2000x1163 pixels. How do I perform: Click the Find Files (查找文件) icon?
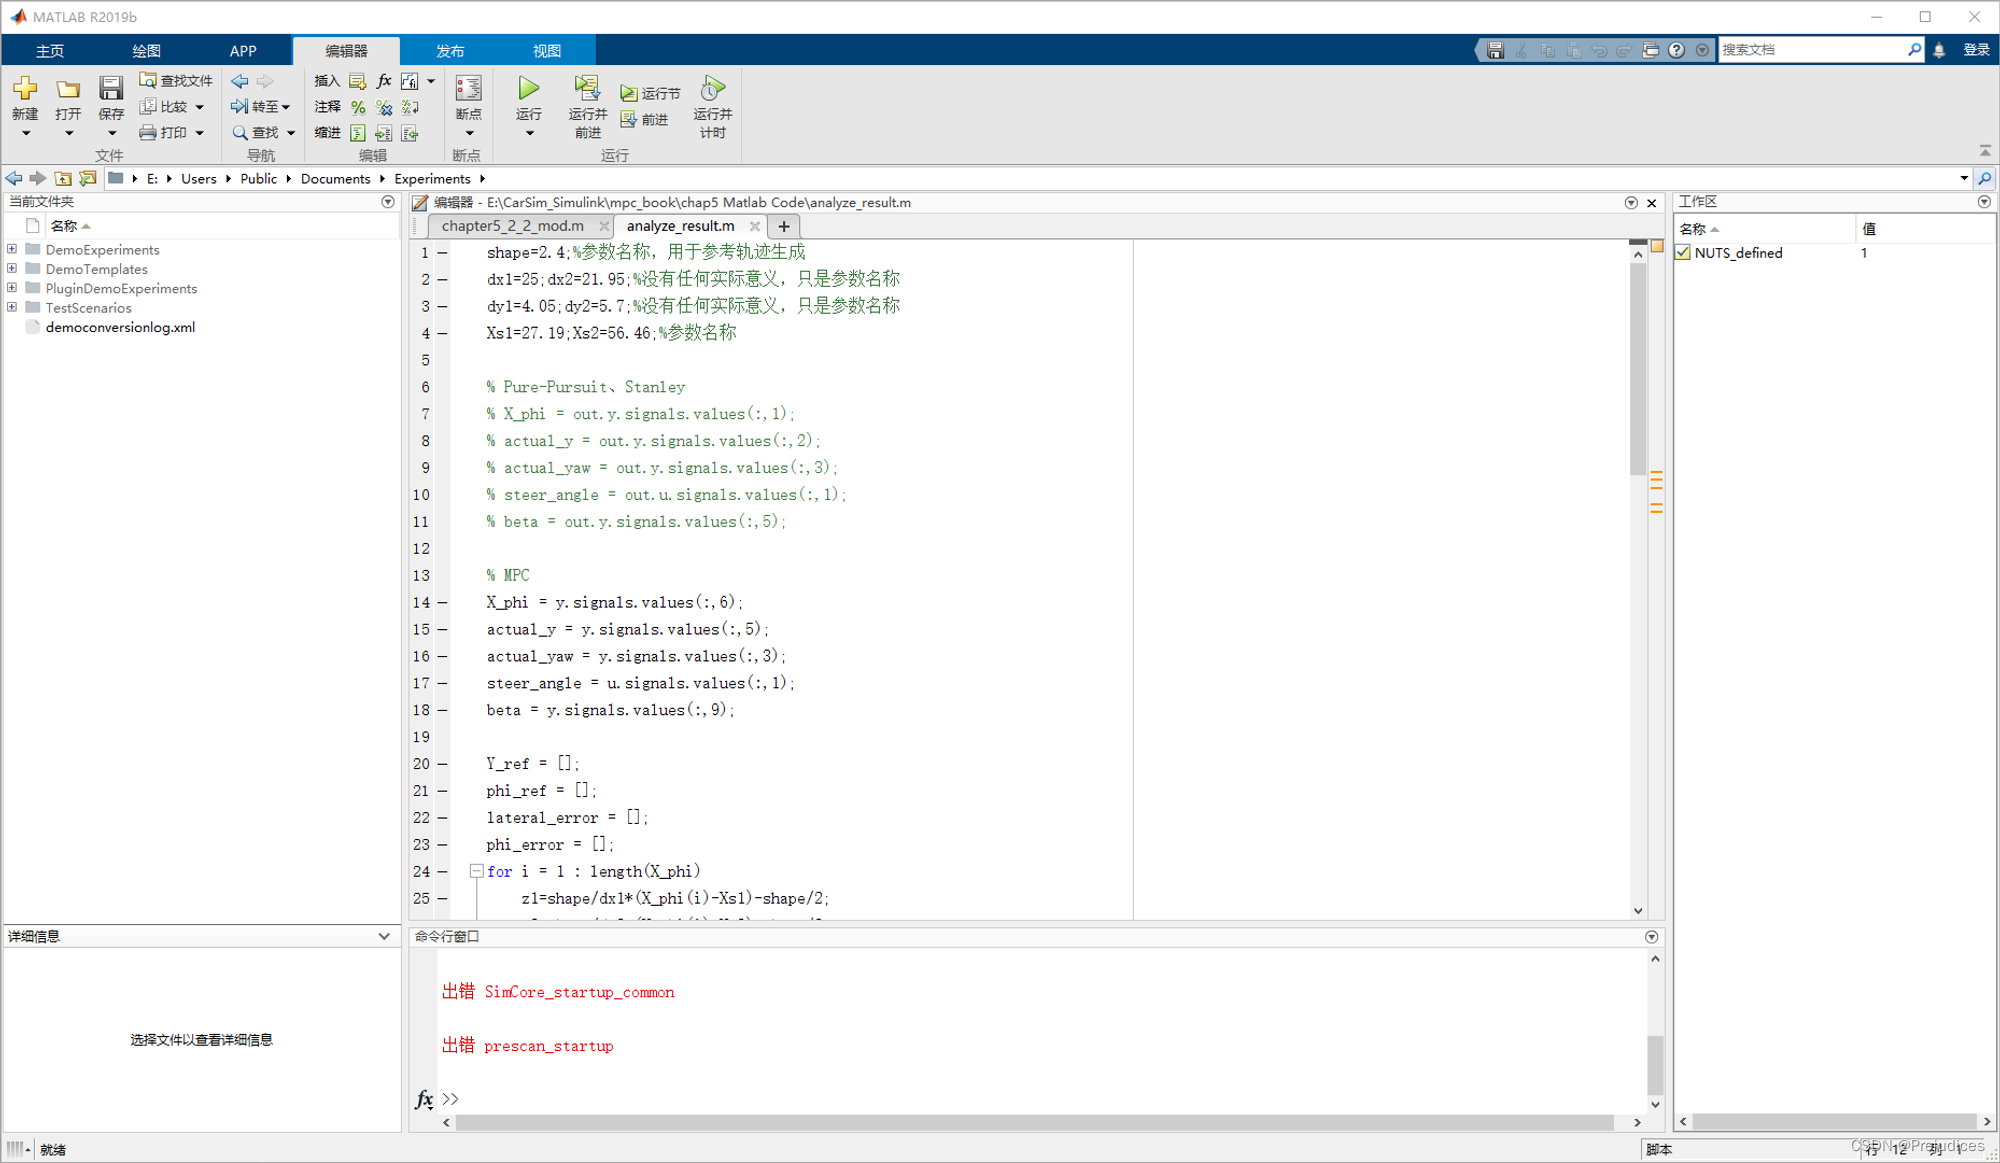[x=147, y=80]
